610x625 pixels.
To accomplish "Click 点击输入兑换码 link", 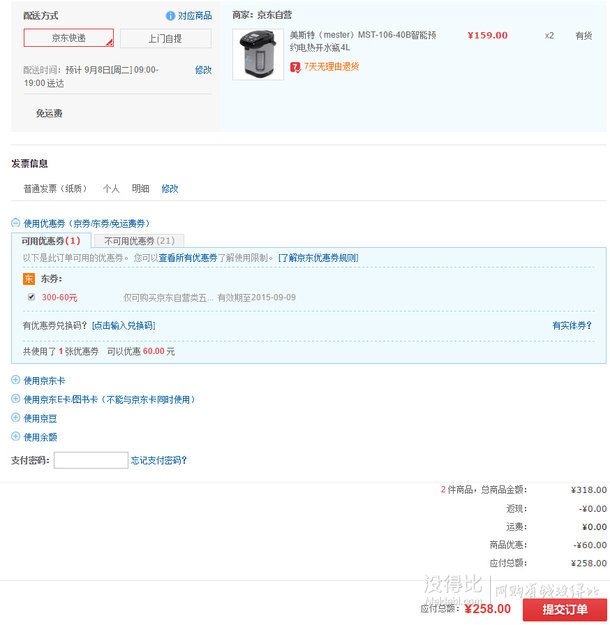I will click(124, 326).
